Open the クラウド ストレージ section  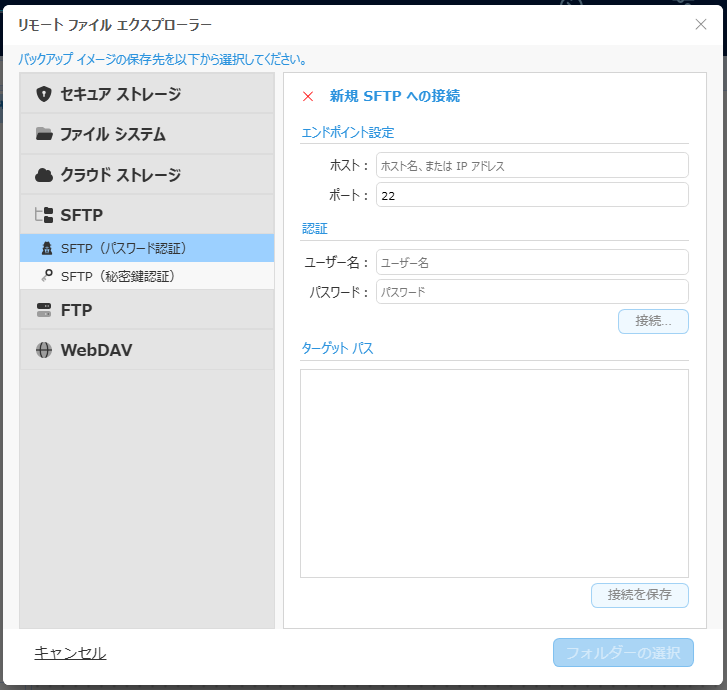[147, 175]
